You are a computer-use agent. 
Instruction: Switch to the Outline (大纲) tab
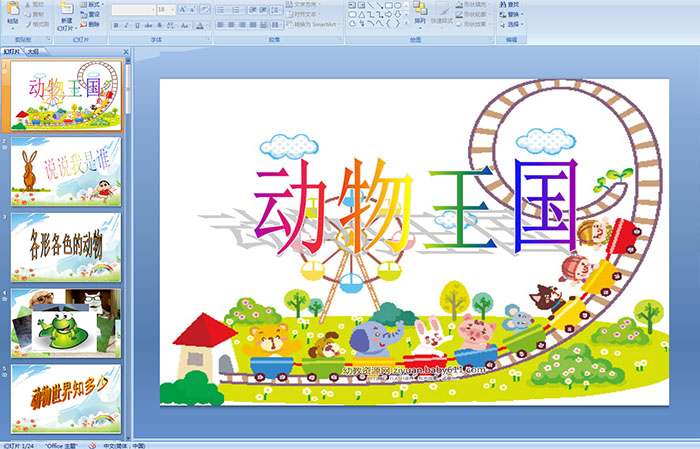[33, 51]
